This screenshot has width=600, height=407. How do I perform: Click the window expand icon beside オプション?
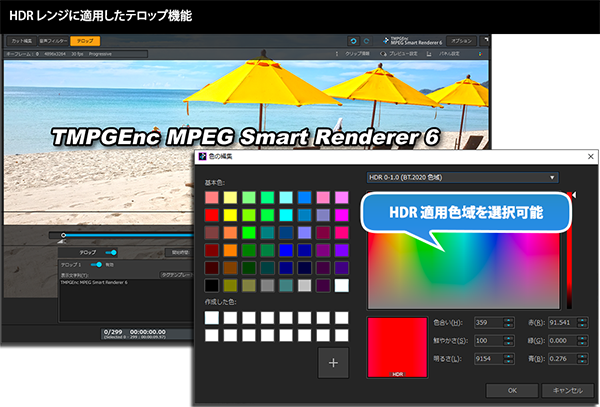click(x=485, y=40)
